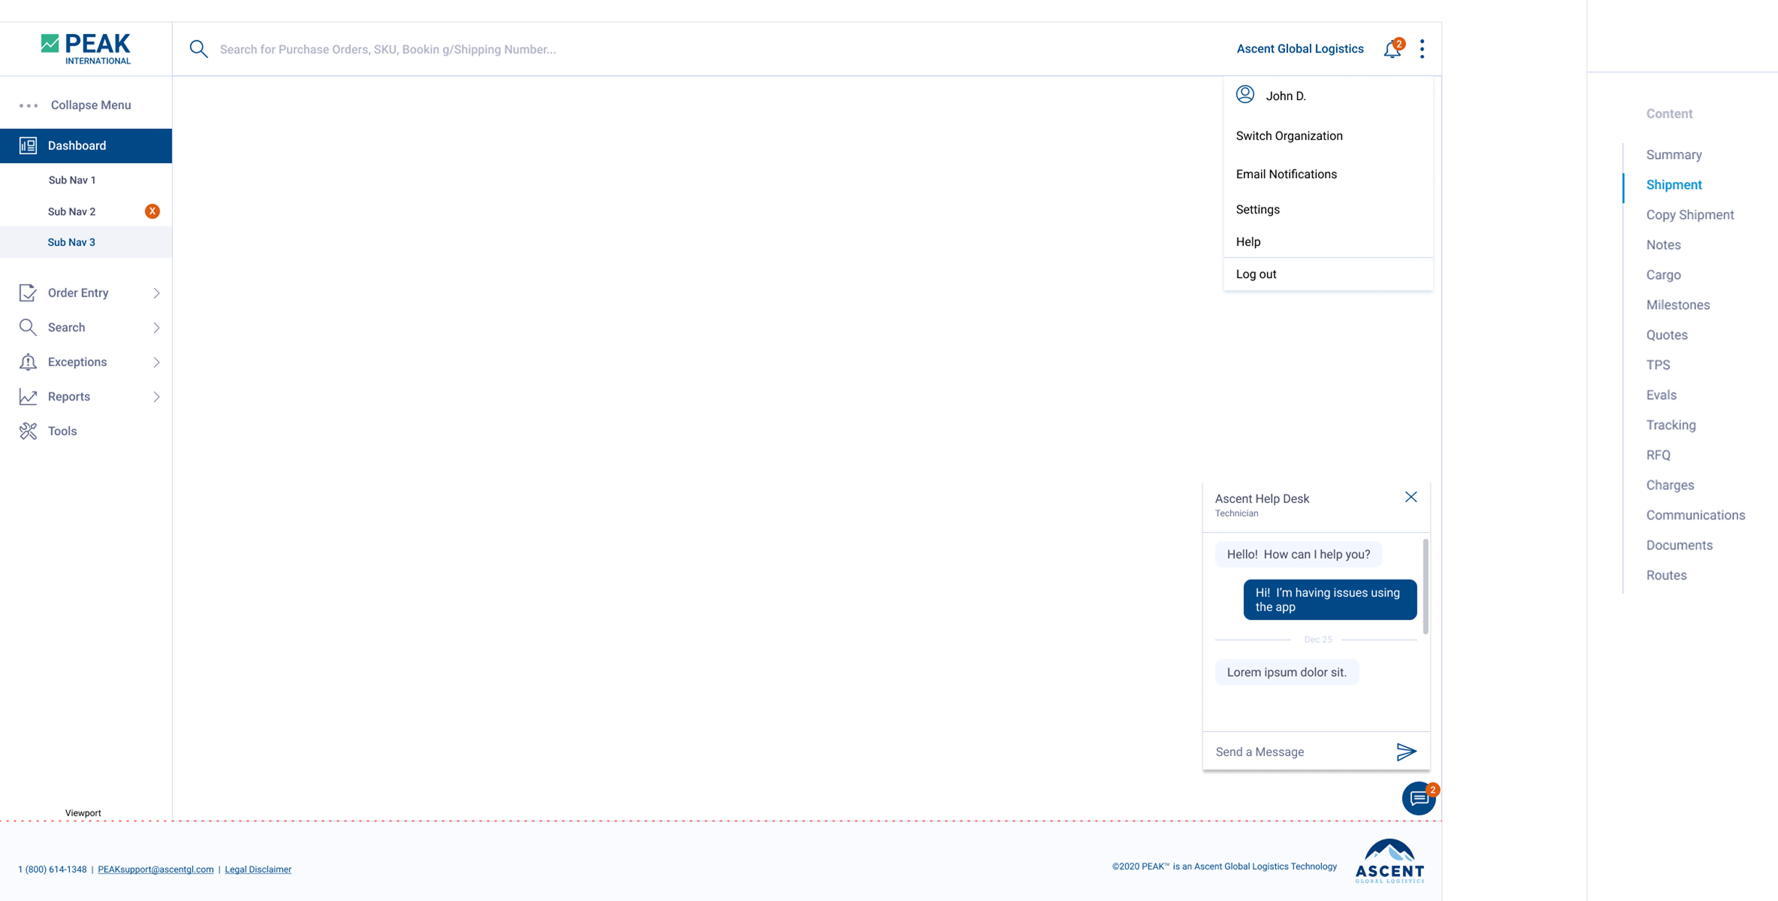Click the Send a Message input field
Screen dimensions: 1778x901
(x=1295, y=752)
